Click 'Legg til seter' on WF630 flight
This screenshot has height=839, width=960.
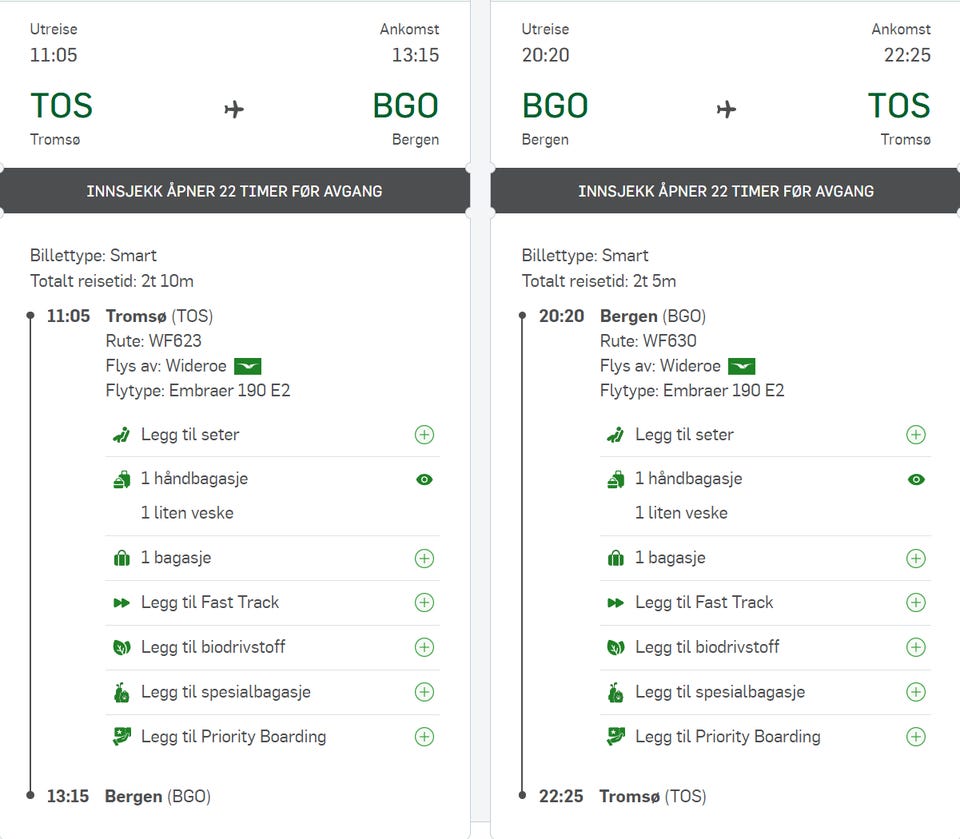684,435
